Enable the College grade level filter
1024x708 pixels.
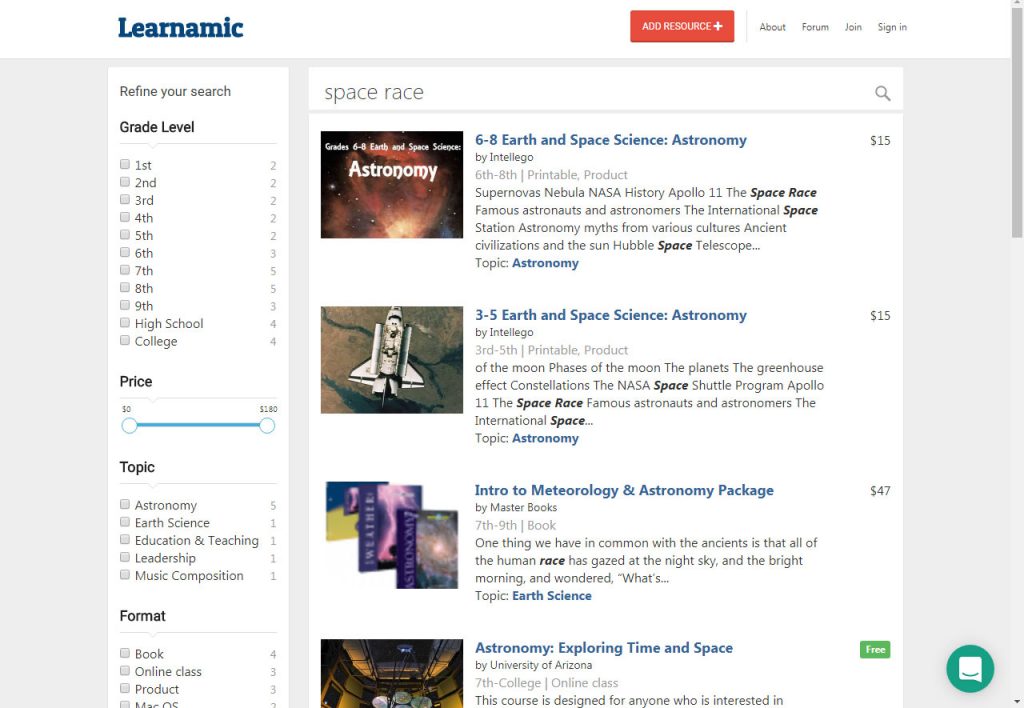125,341
